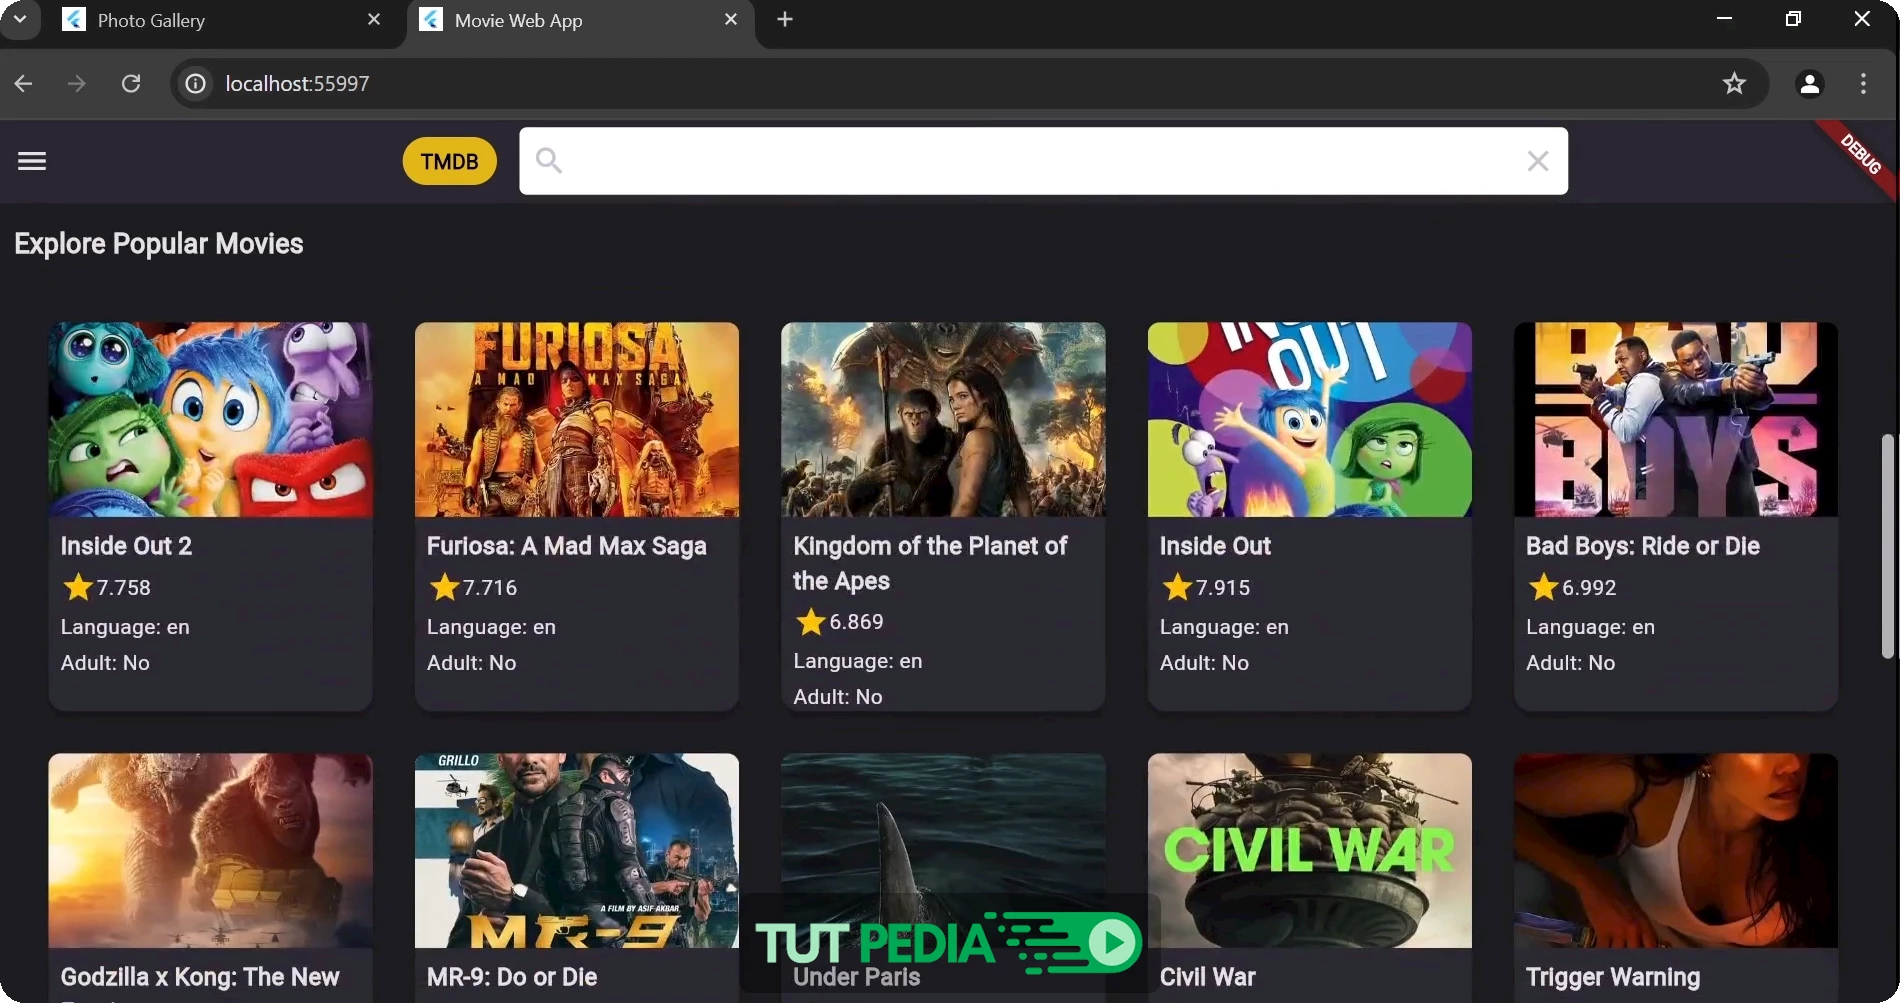
Task: Open the browser profile icon
Action: tap(1810, 84)
